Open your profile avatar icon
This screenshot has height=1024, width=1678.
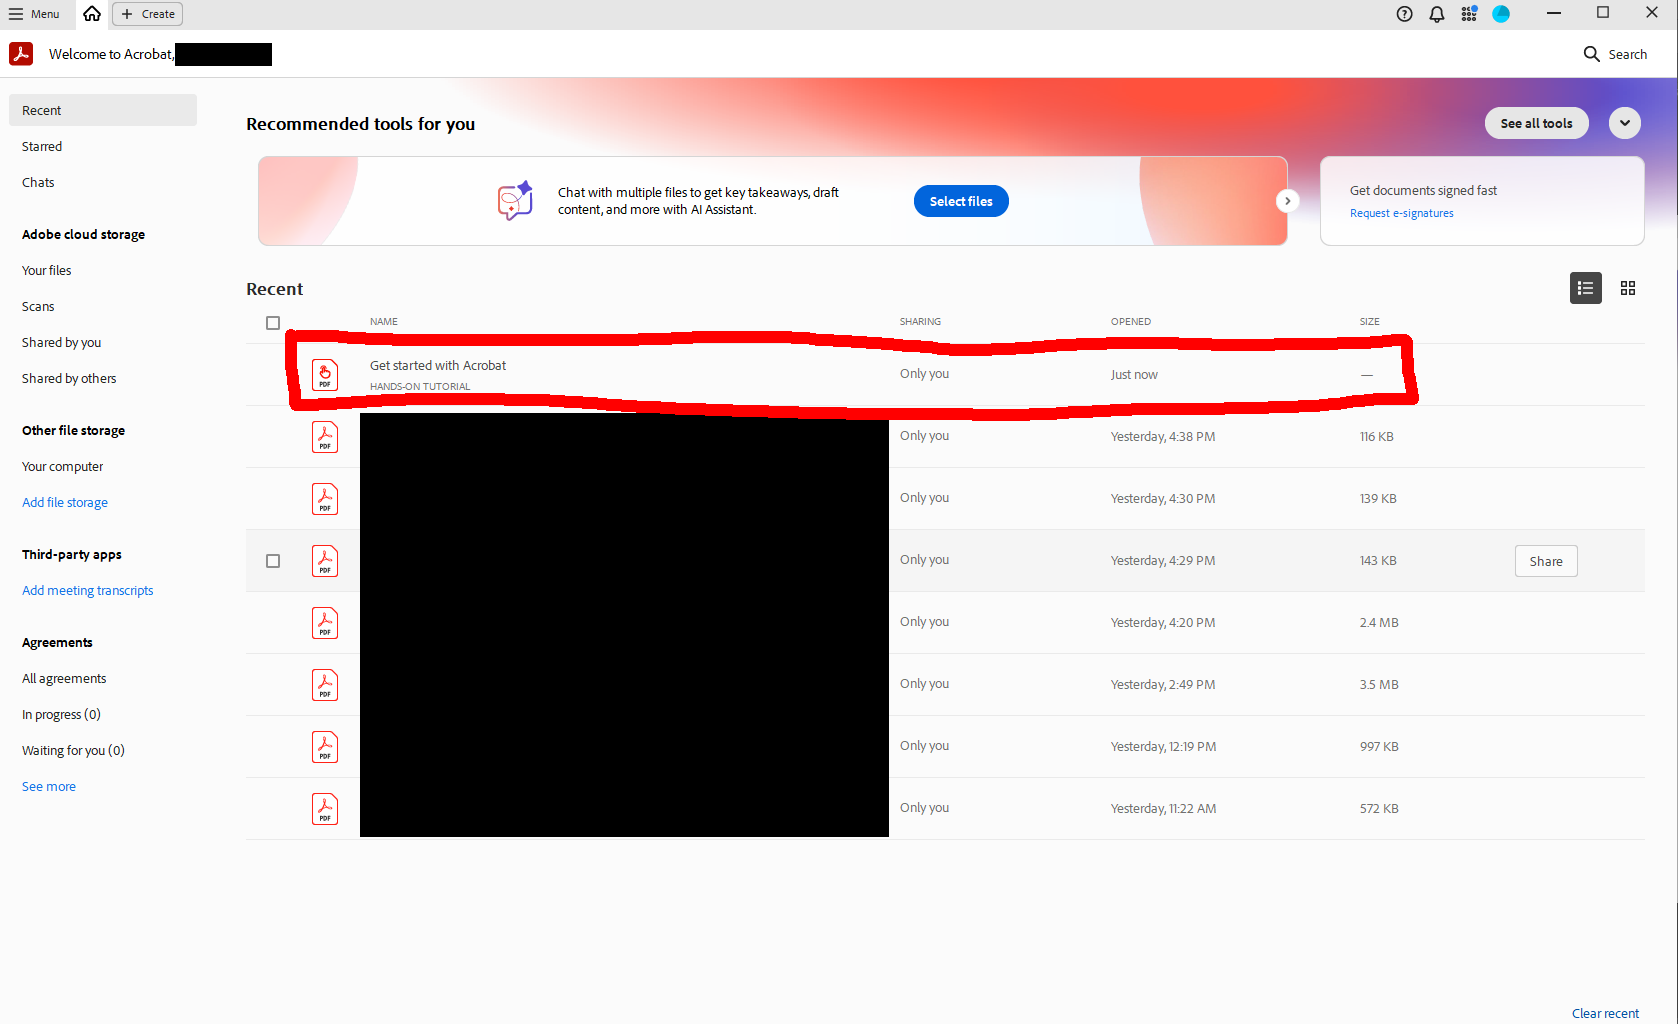pyautogui.click(x=1501, y=14)
